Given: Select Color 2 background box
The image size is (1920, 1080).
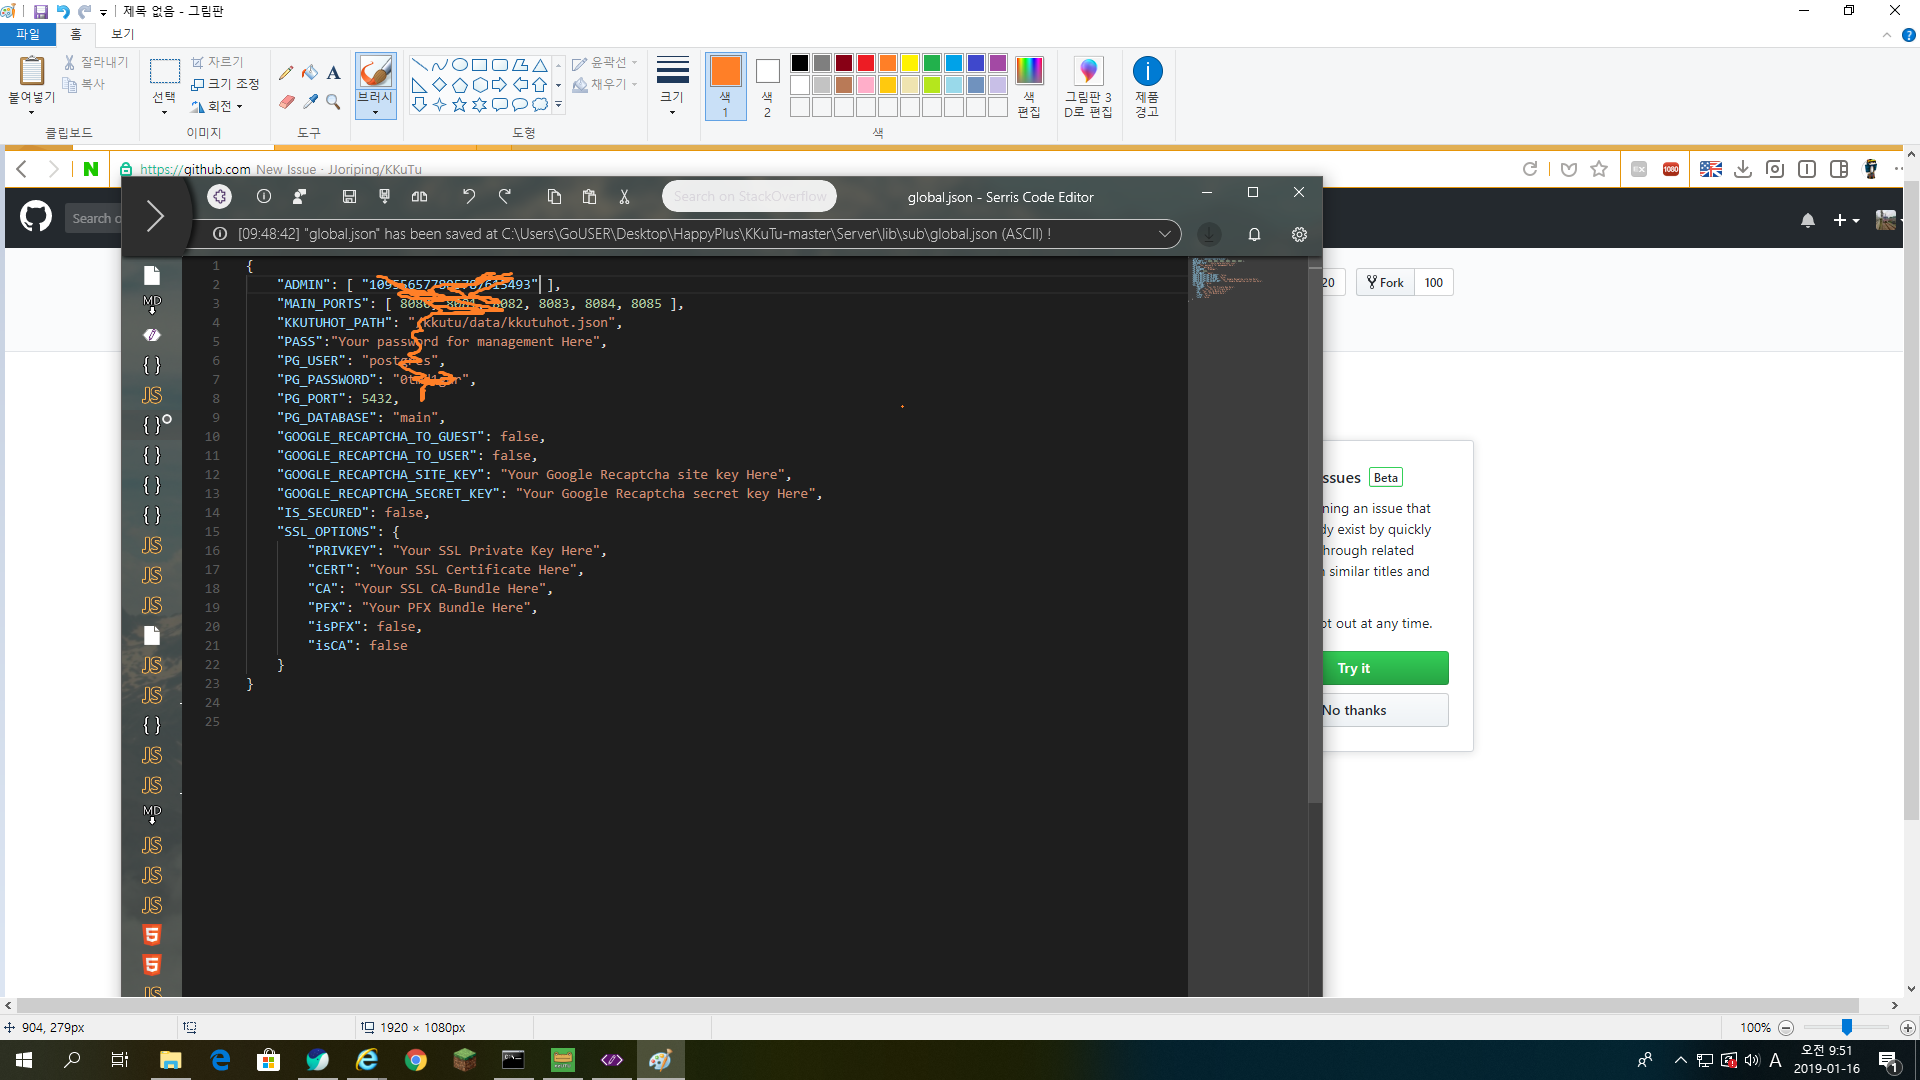Looking at the screenshot, I should click(x=767, y=87).
